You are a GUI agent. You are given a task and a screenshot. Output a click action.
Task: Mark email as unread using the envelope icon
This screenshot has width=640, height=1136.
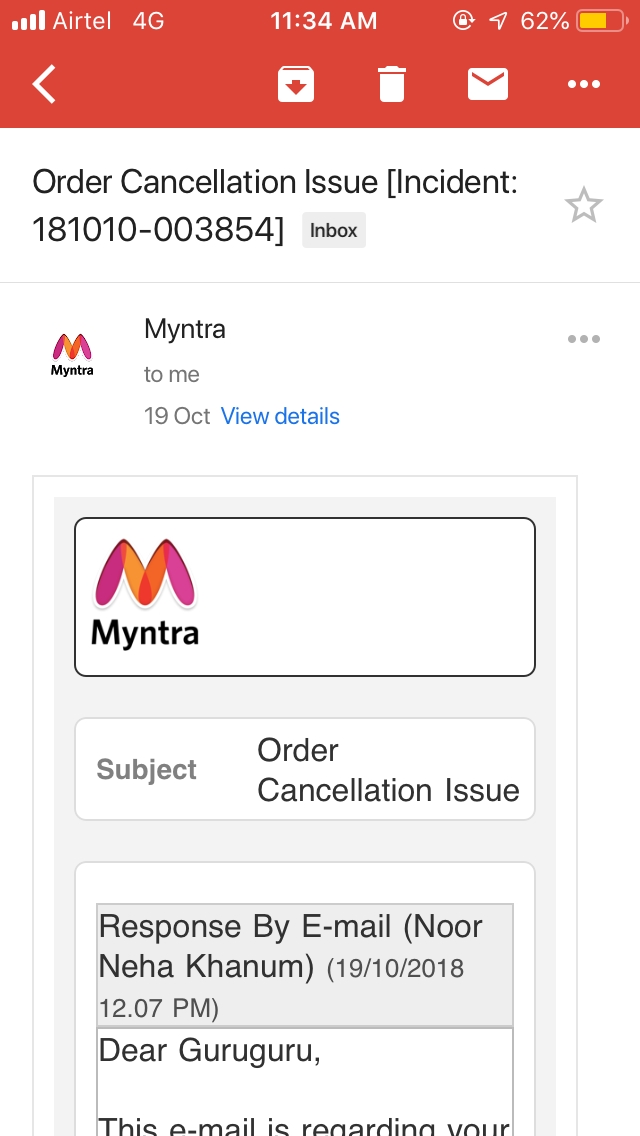pyautogui.click(x=488, y=84)
